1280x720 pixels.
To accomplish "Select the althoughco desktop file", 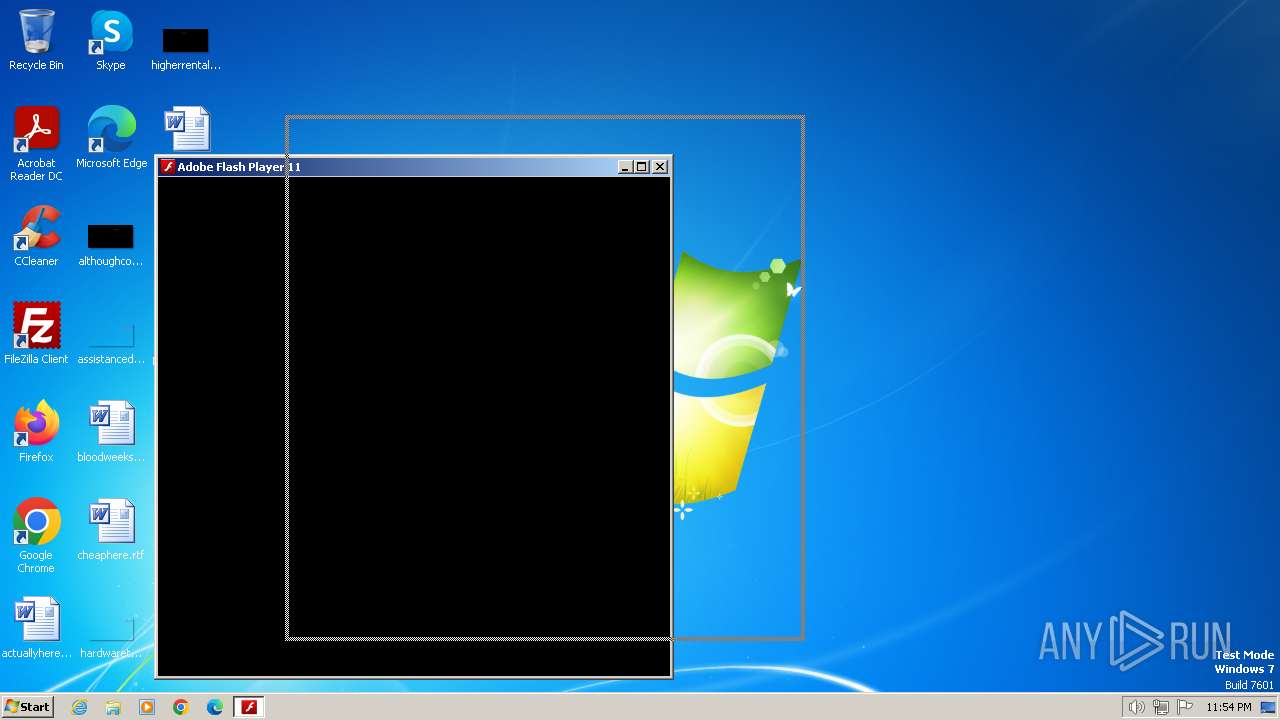I will [x=110, y=245].
